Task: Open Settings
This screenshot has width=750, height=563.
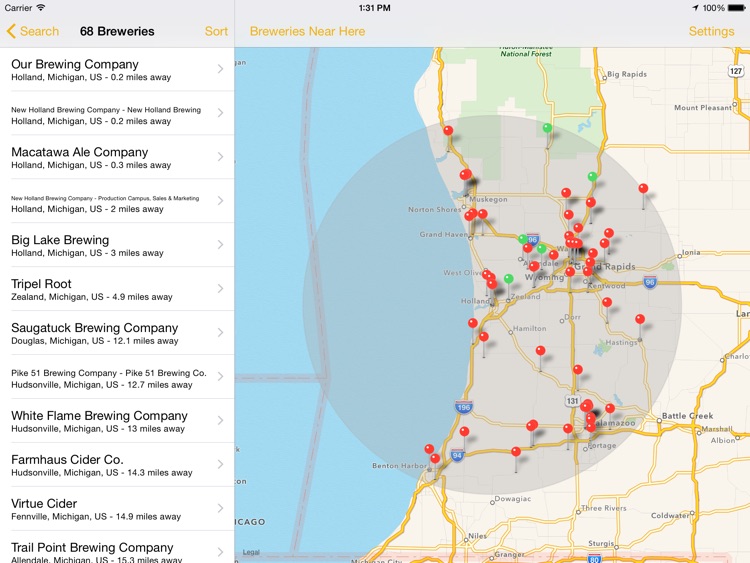Action: 711,32
